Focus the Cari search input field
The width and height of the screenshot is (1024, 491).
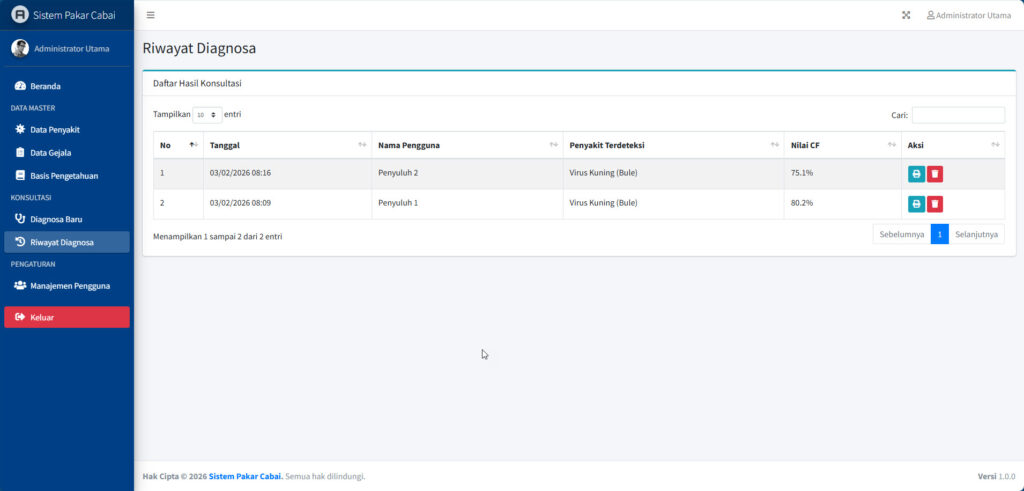point(958,115)
